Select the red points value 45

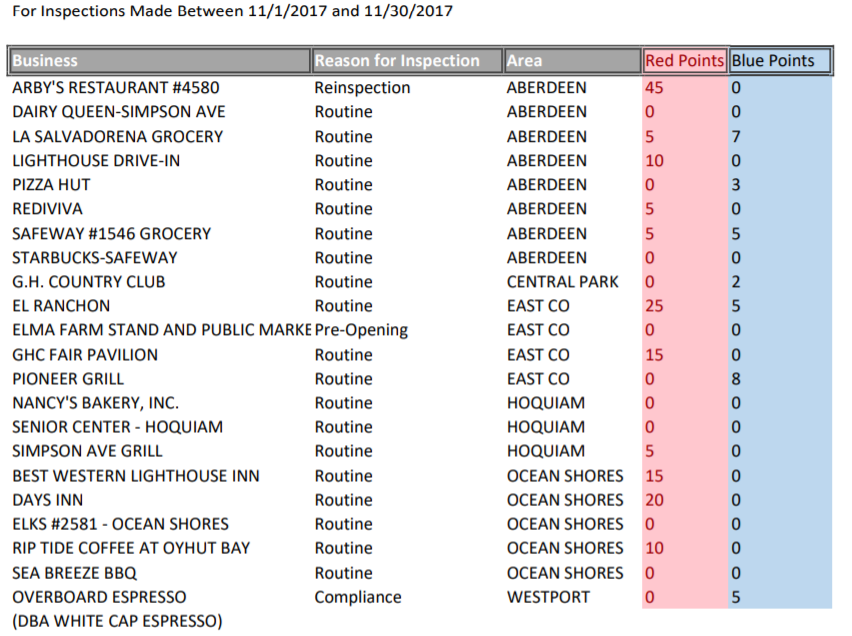tap(654, 88)
